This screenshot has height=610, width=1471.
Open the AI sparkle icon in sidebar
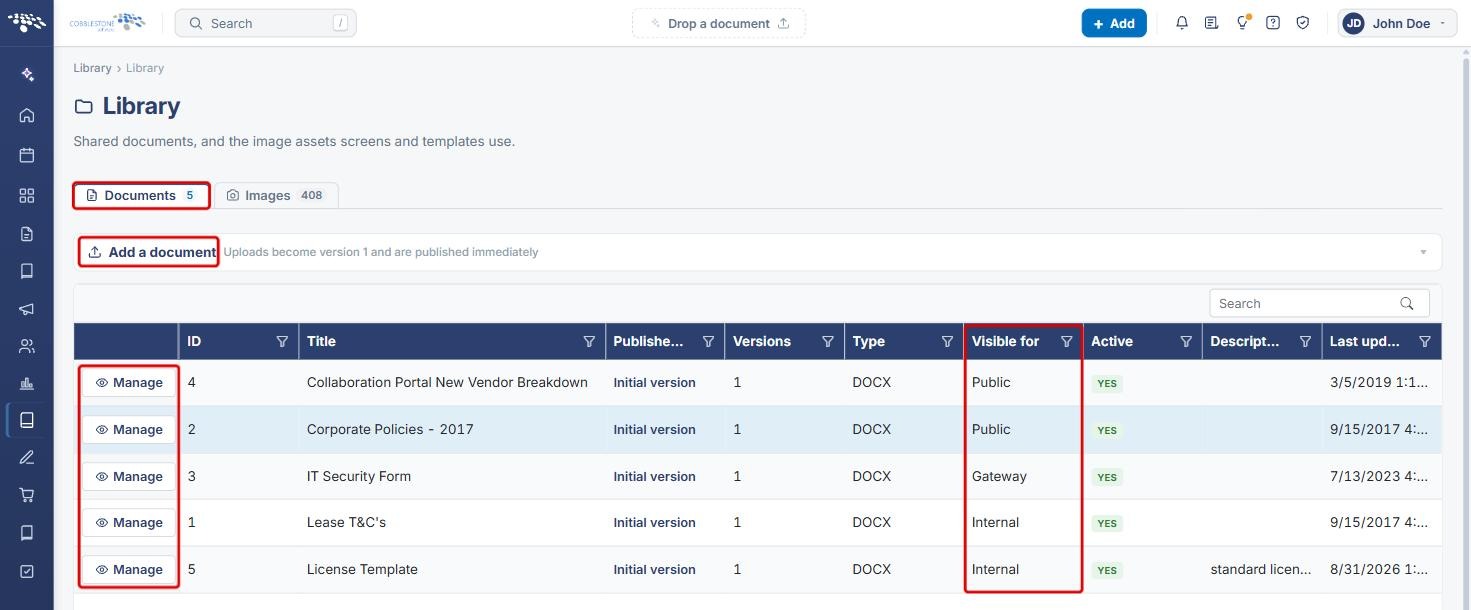pyautogui.click(x=27, y=75)
